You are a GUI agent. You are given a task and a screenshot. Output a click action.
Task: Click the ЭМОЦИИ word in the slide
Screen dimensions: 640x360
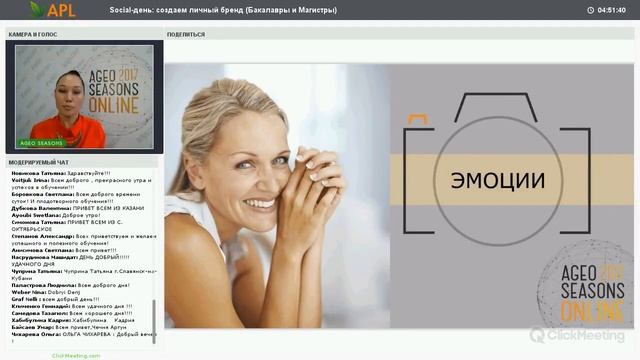(x=498, y=180)
